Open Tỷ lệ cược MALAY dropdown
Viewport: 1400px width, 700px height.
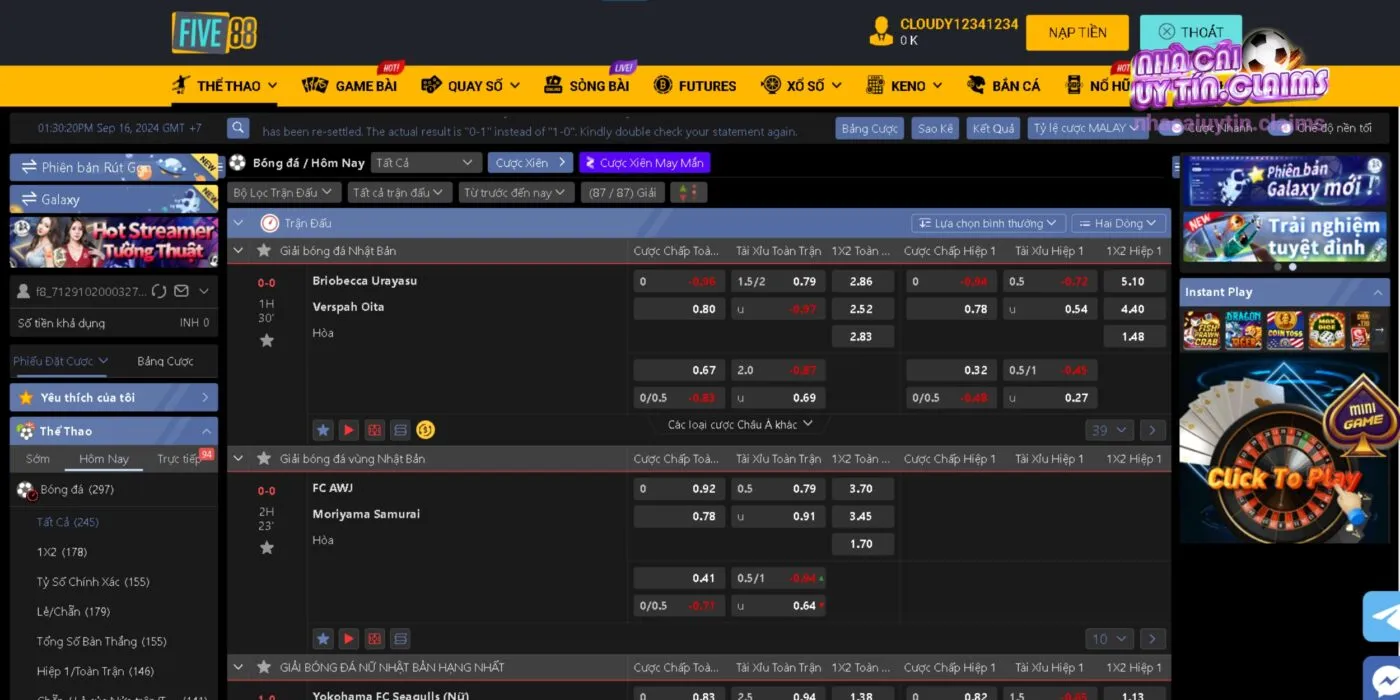point(1086,128)
